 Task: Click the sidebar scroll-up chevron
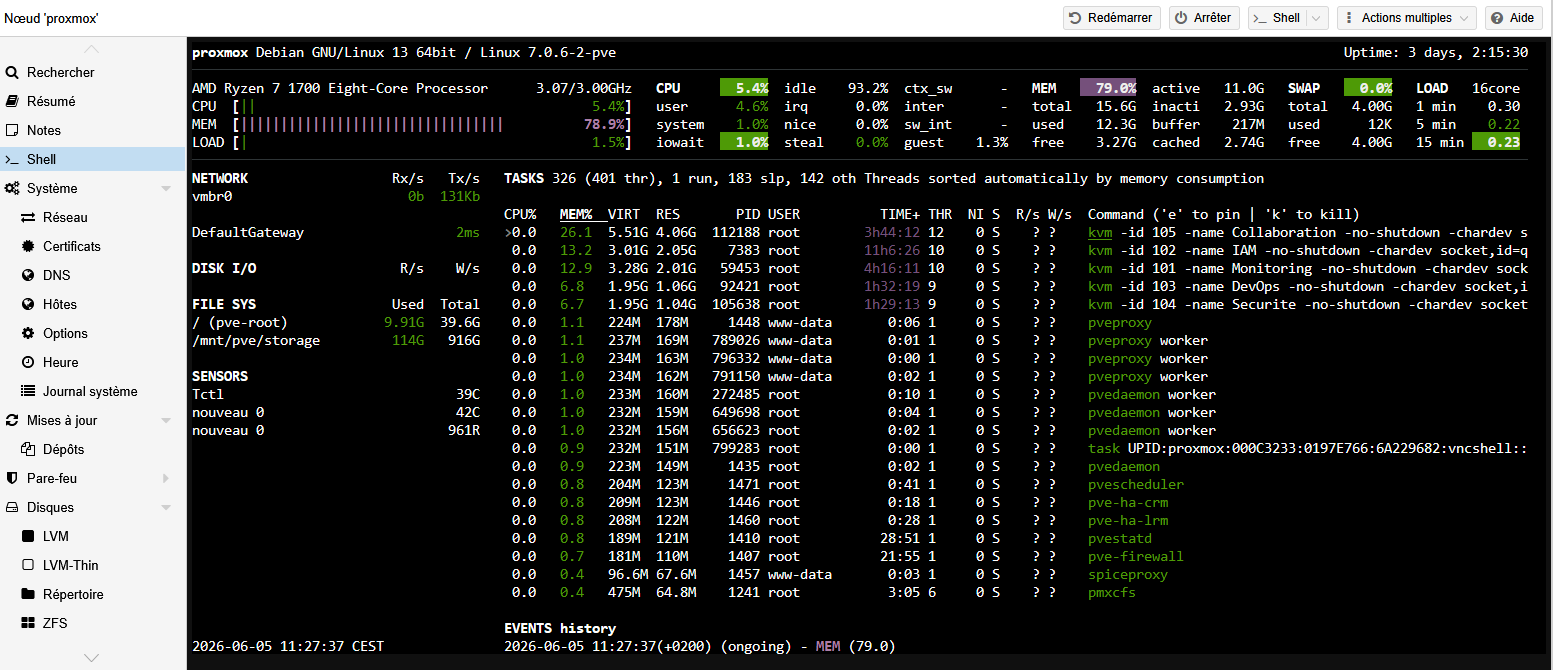[x=92, y=49]
